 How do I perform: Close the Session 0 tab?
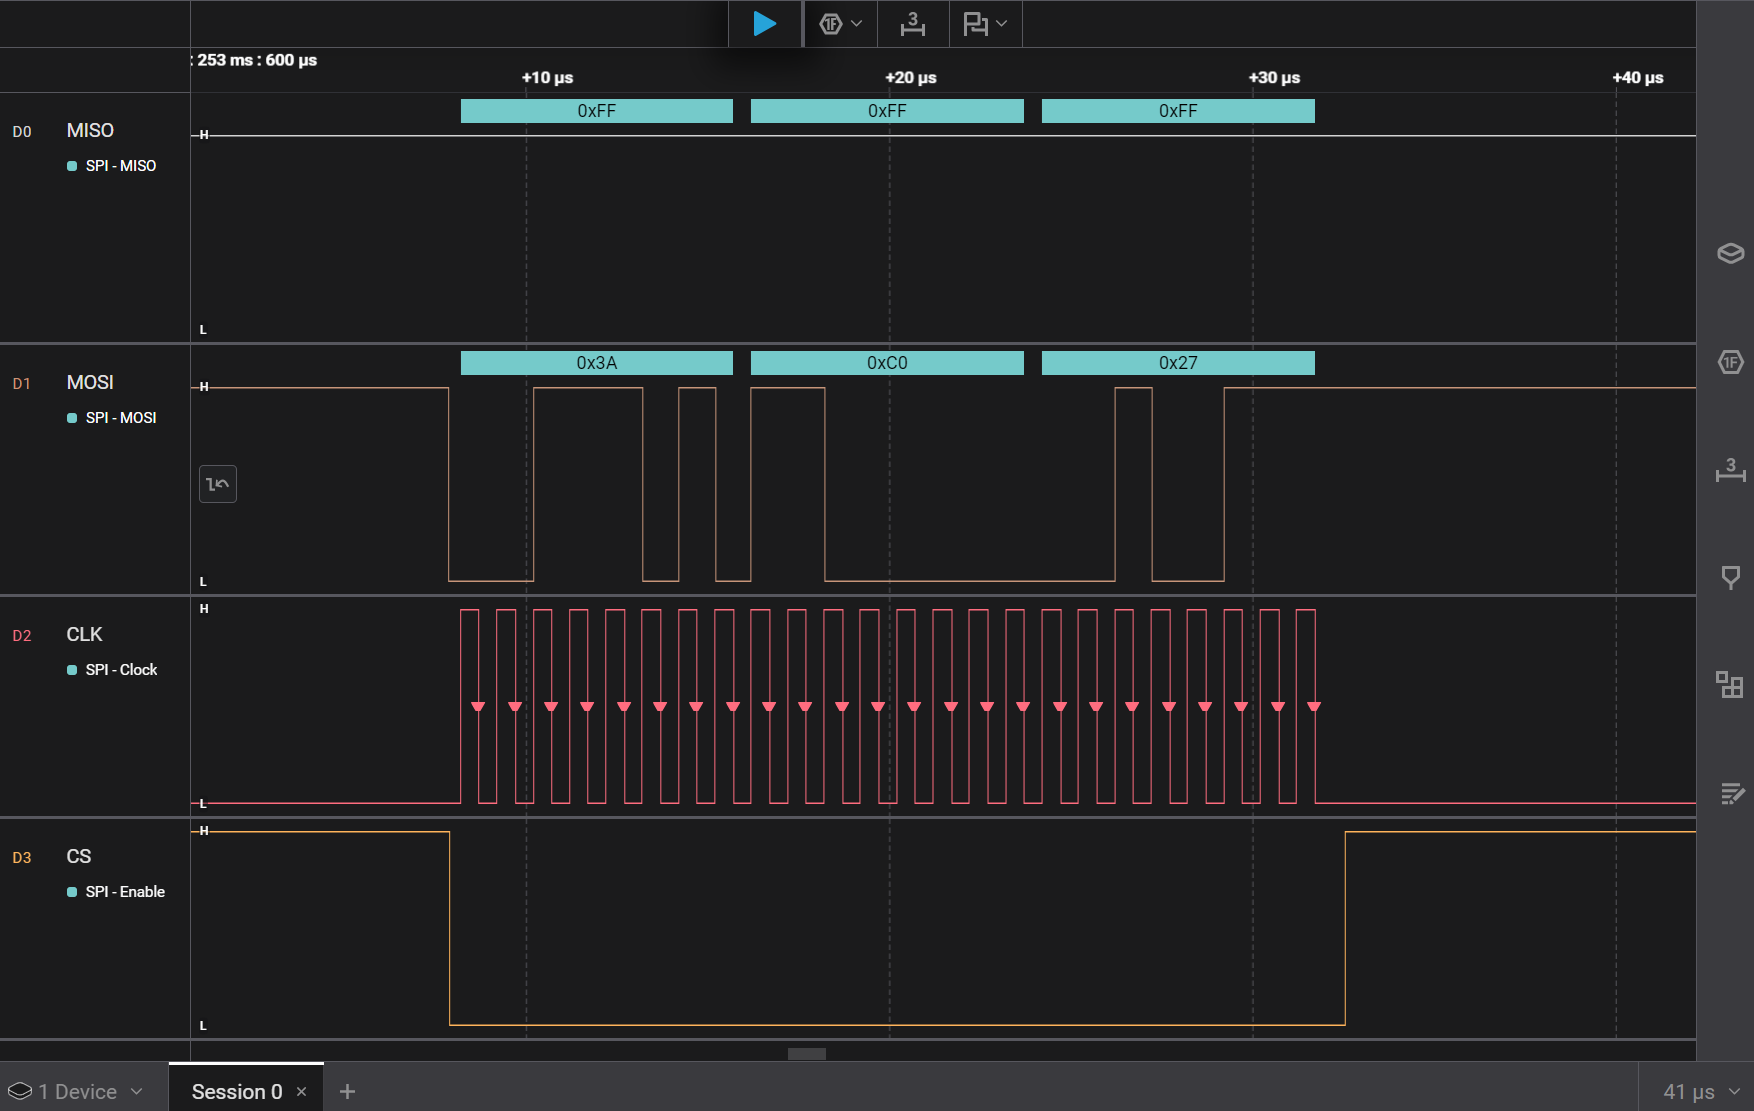point(301,1092)
